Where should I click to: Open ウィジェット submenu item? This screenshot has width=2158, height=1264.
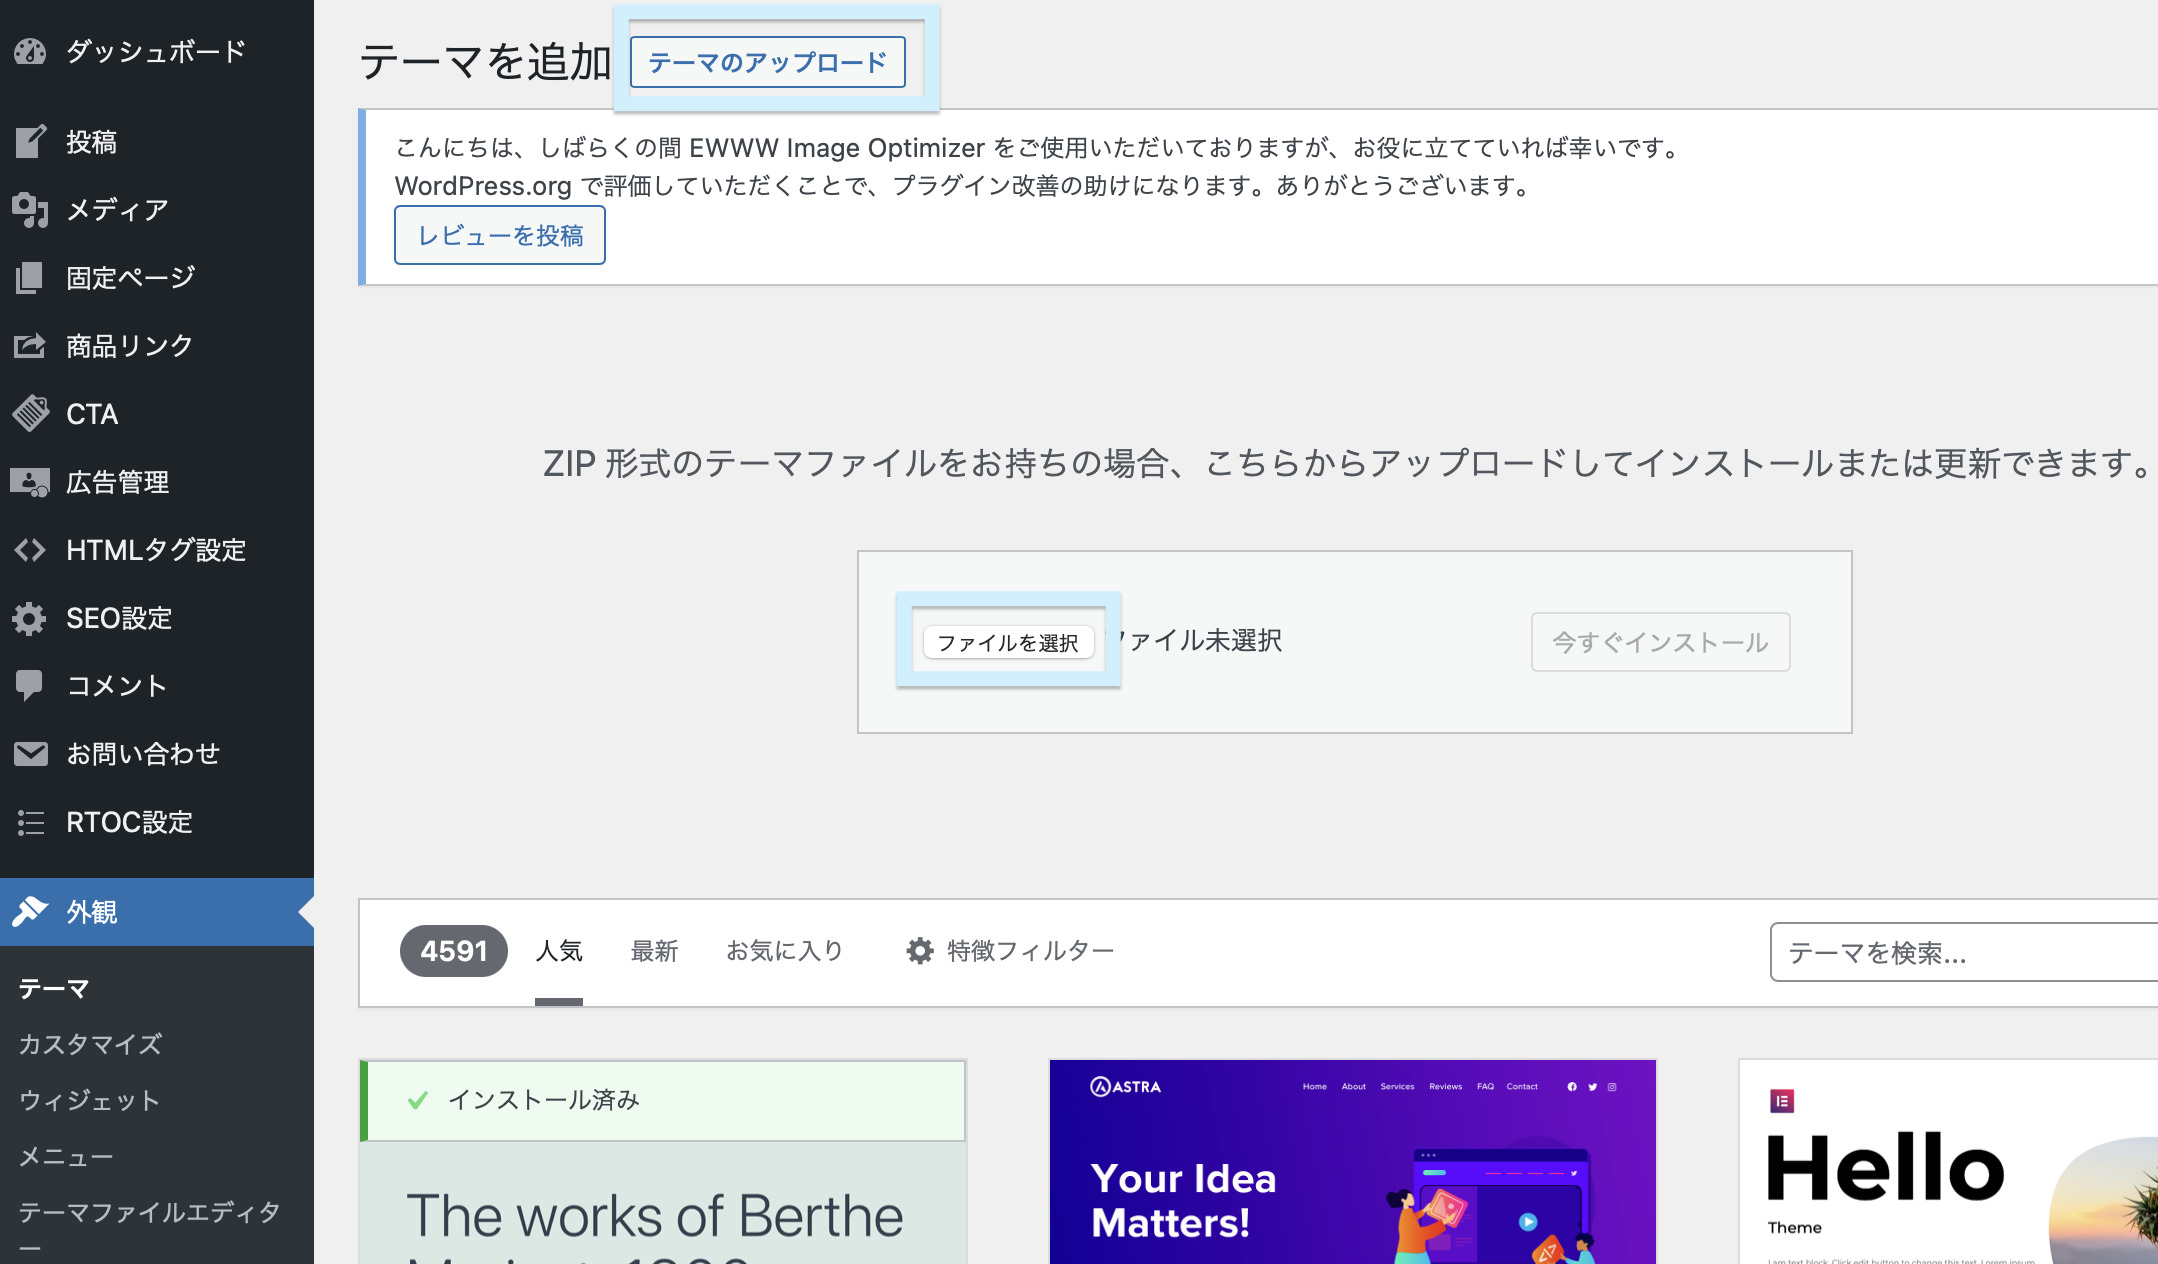(x=90, y=1100)
